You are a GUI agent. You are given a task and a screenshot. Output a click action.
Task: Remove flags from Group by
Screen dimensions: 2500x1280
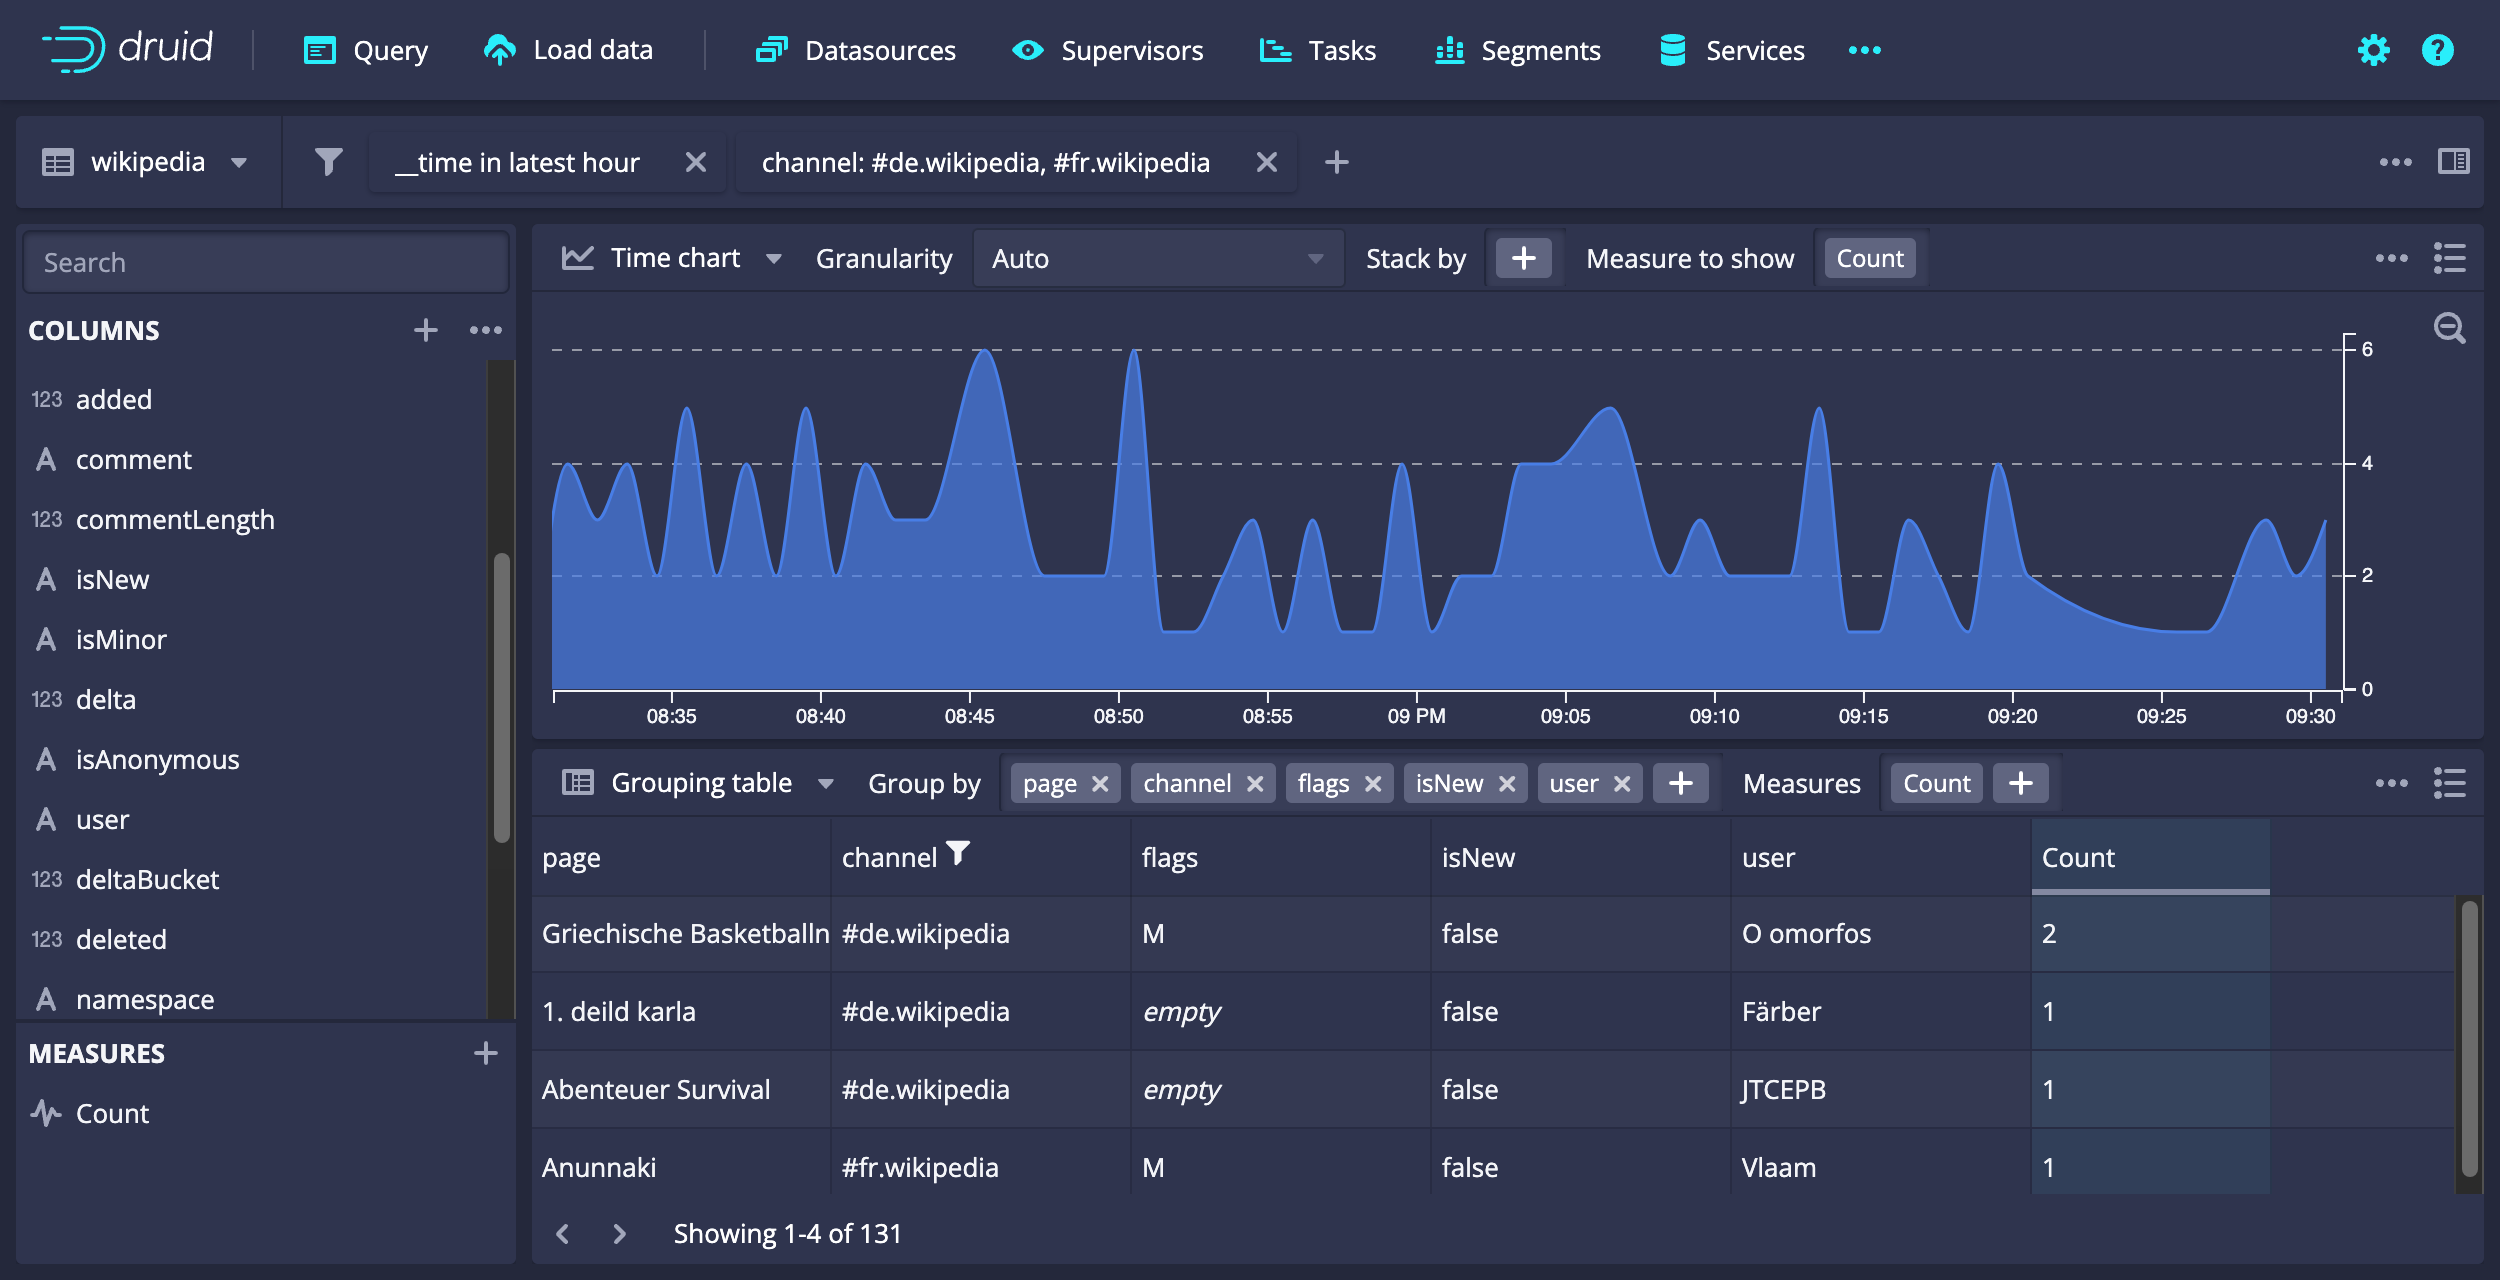pos(1373,784)
